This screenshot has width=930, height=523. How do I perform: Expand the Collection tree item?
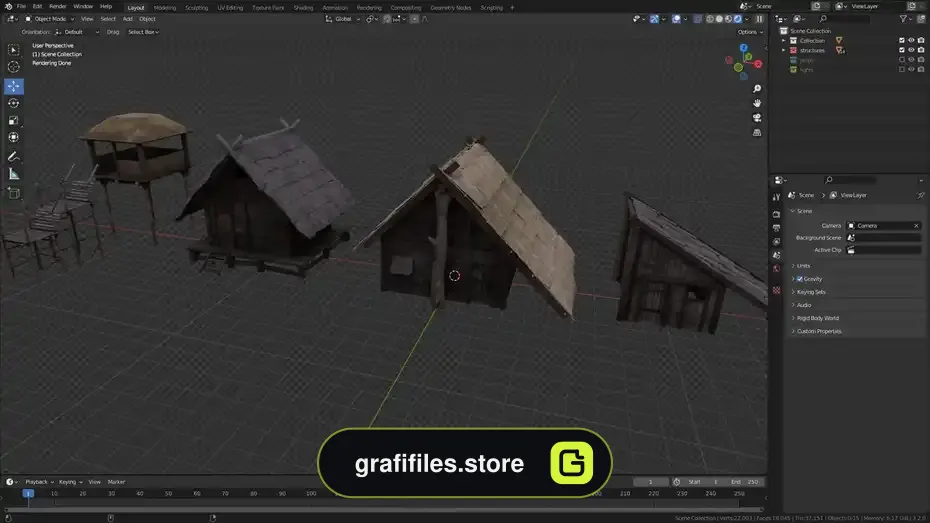(784, 40)
